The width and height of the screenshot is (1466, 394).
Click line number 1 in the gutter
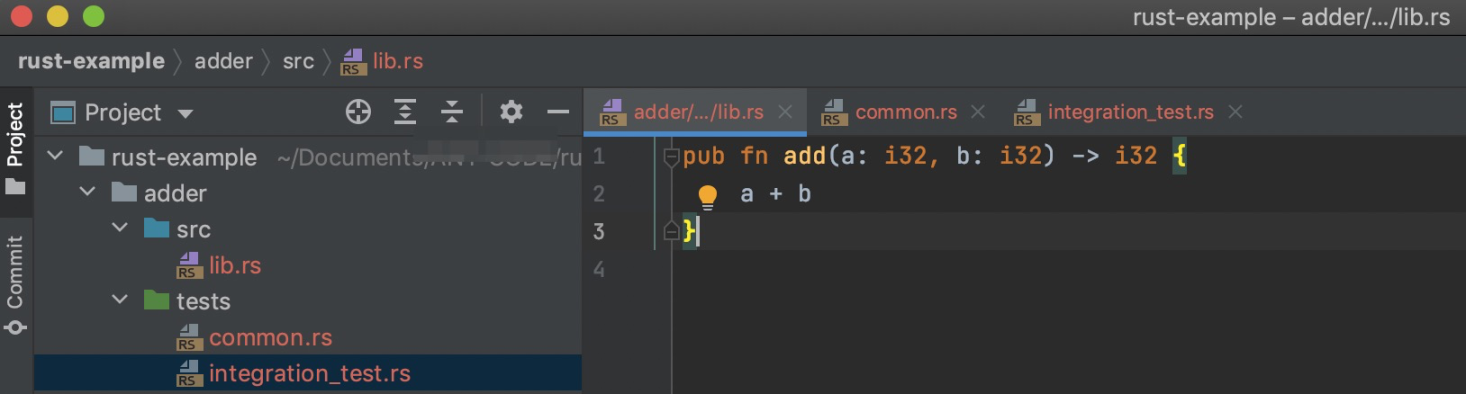tap(599, 157)
